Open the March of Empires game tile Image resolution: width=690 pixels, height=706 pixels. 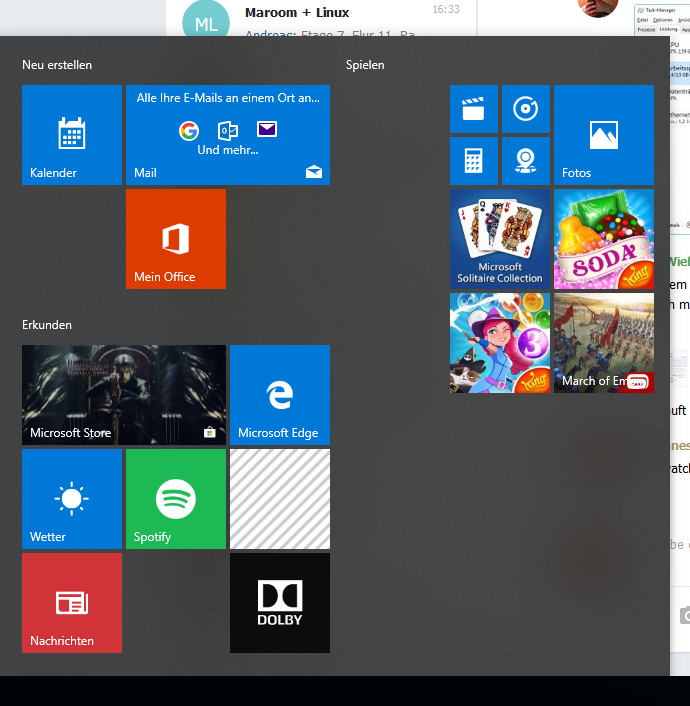(603, 343)
